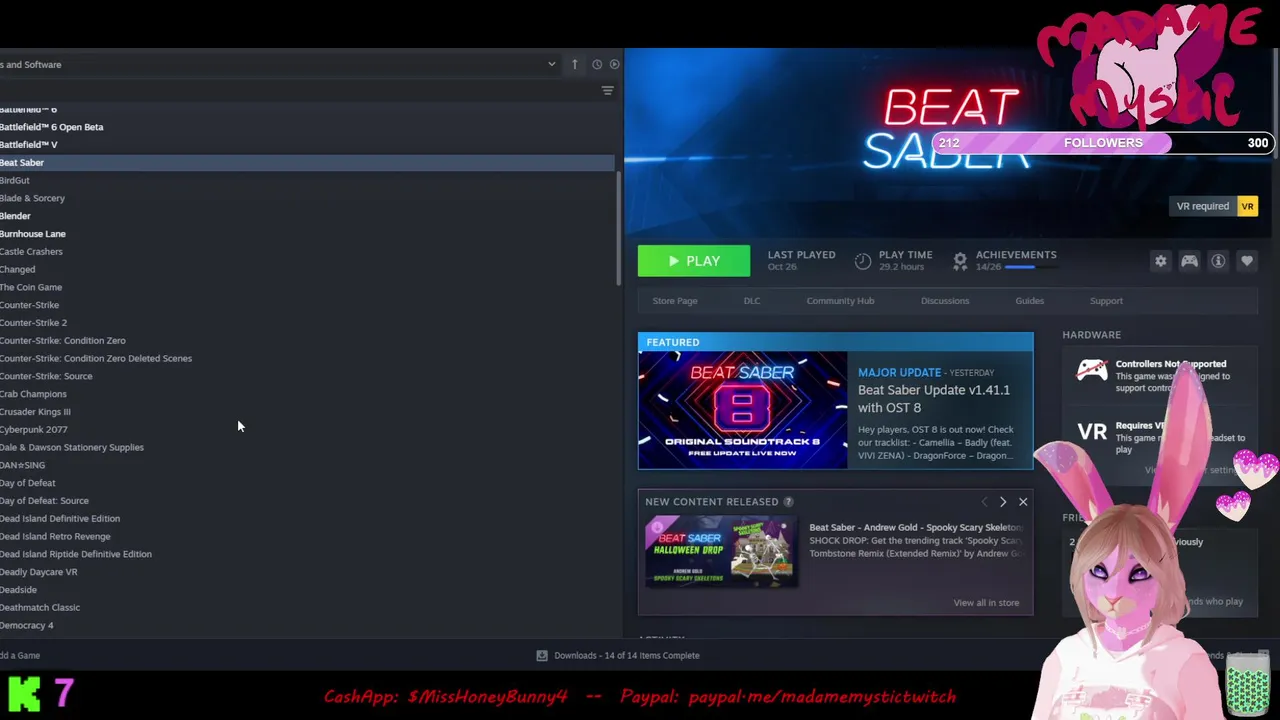Select Dale & Dawson Stationery Supplies
This screenshot has height=720, width=1280.
coord(307,447)
